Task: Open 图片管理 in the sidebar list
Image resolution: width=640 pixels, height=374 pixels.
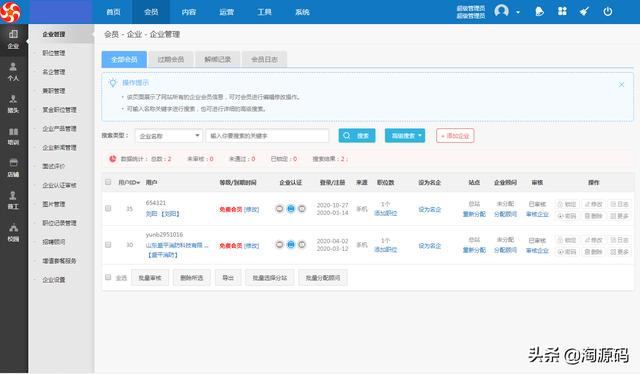Action: click(x=54, y=204)
